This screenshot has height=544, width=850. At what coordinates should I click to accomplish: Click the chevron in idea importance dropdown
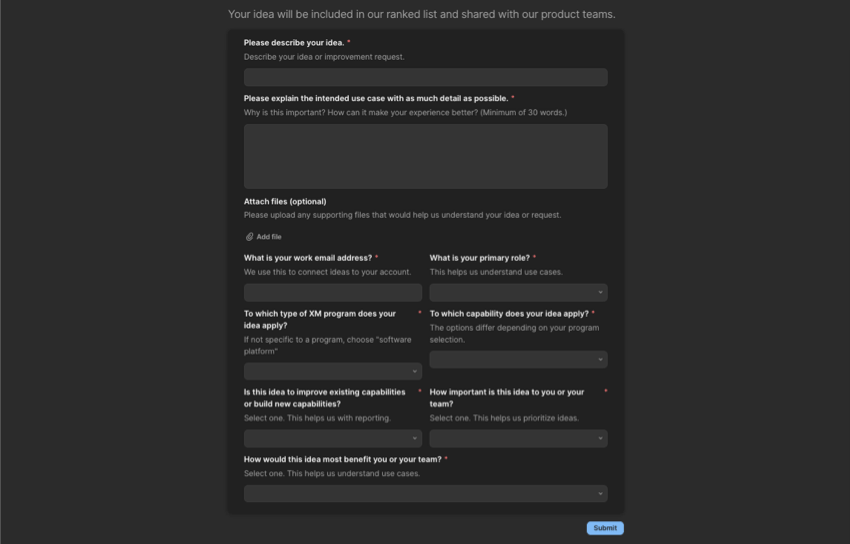600,438
